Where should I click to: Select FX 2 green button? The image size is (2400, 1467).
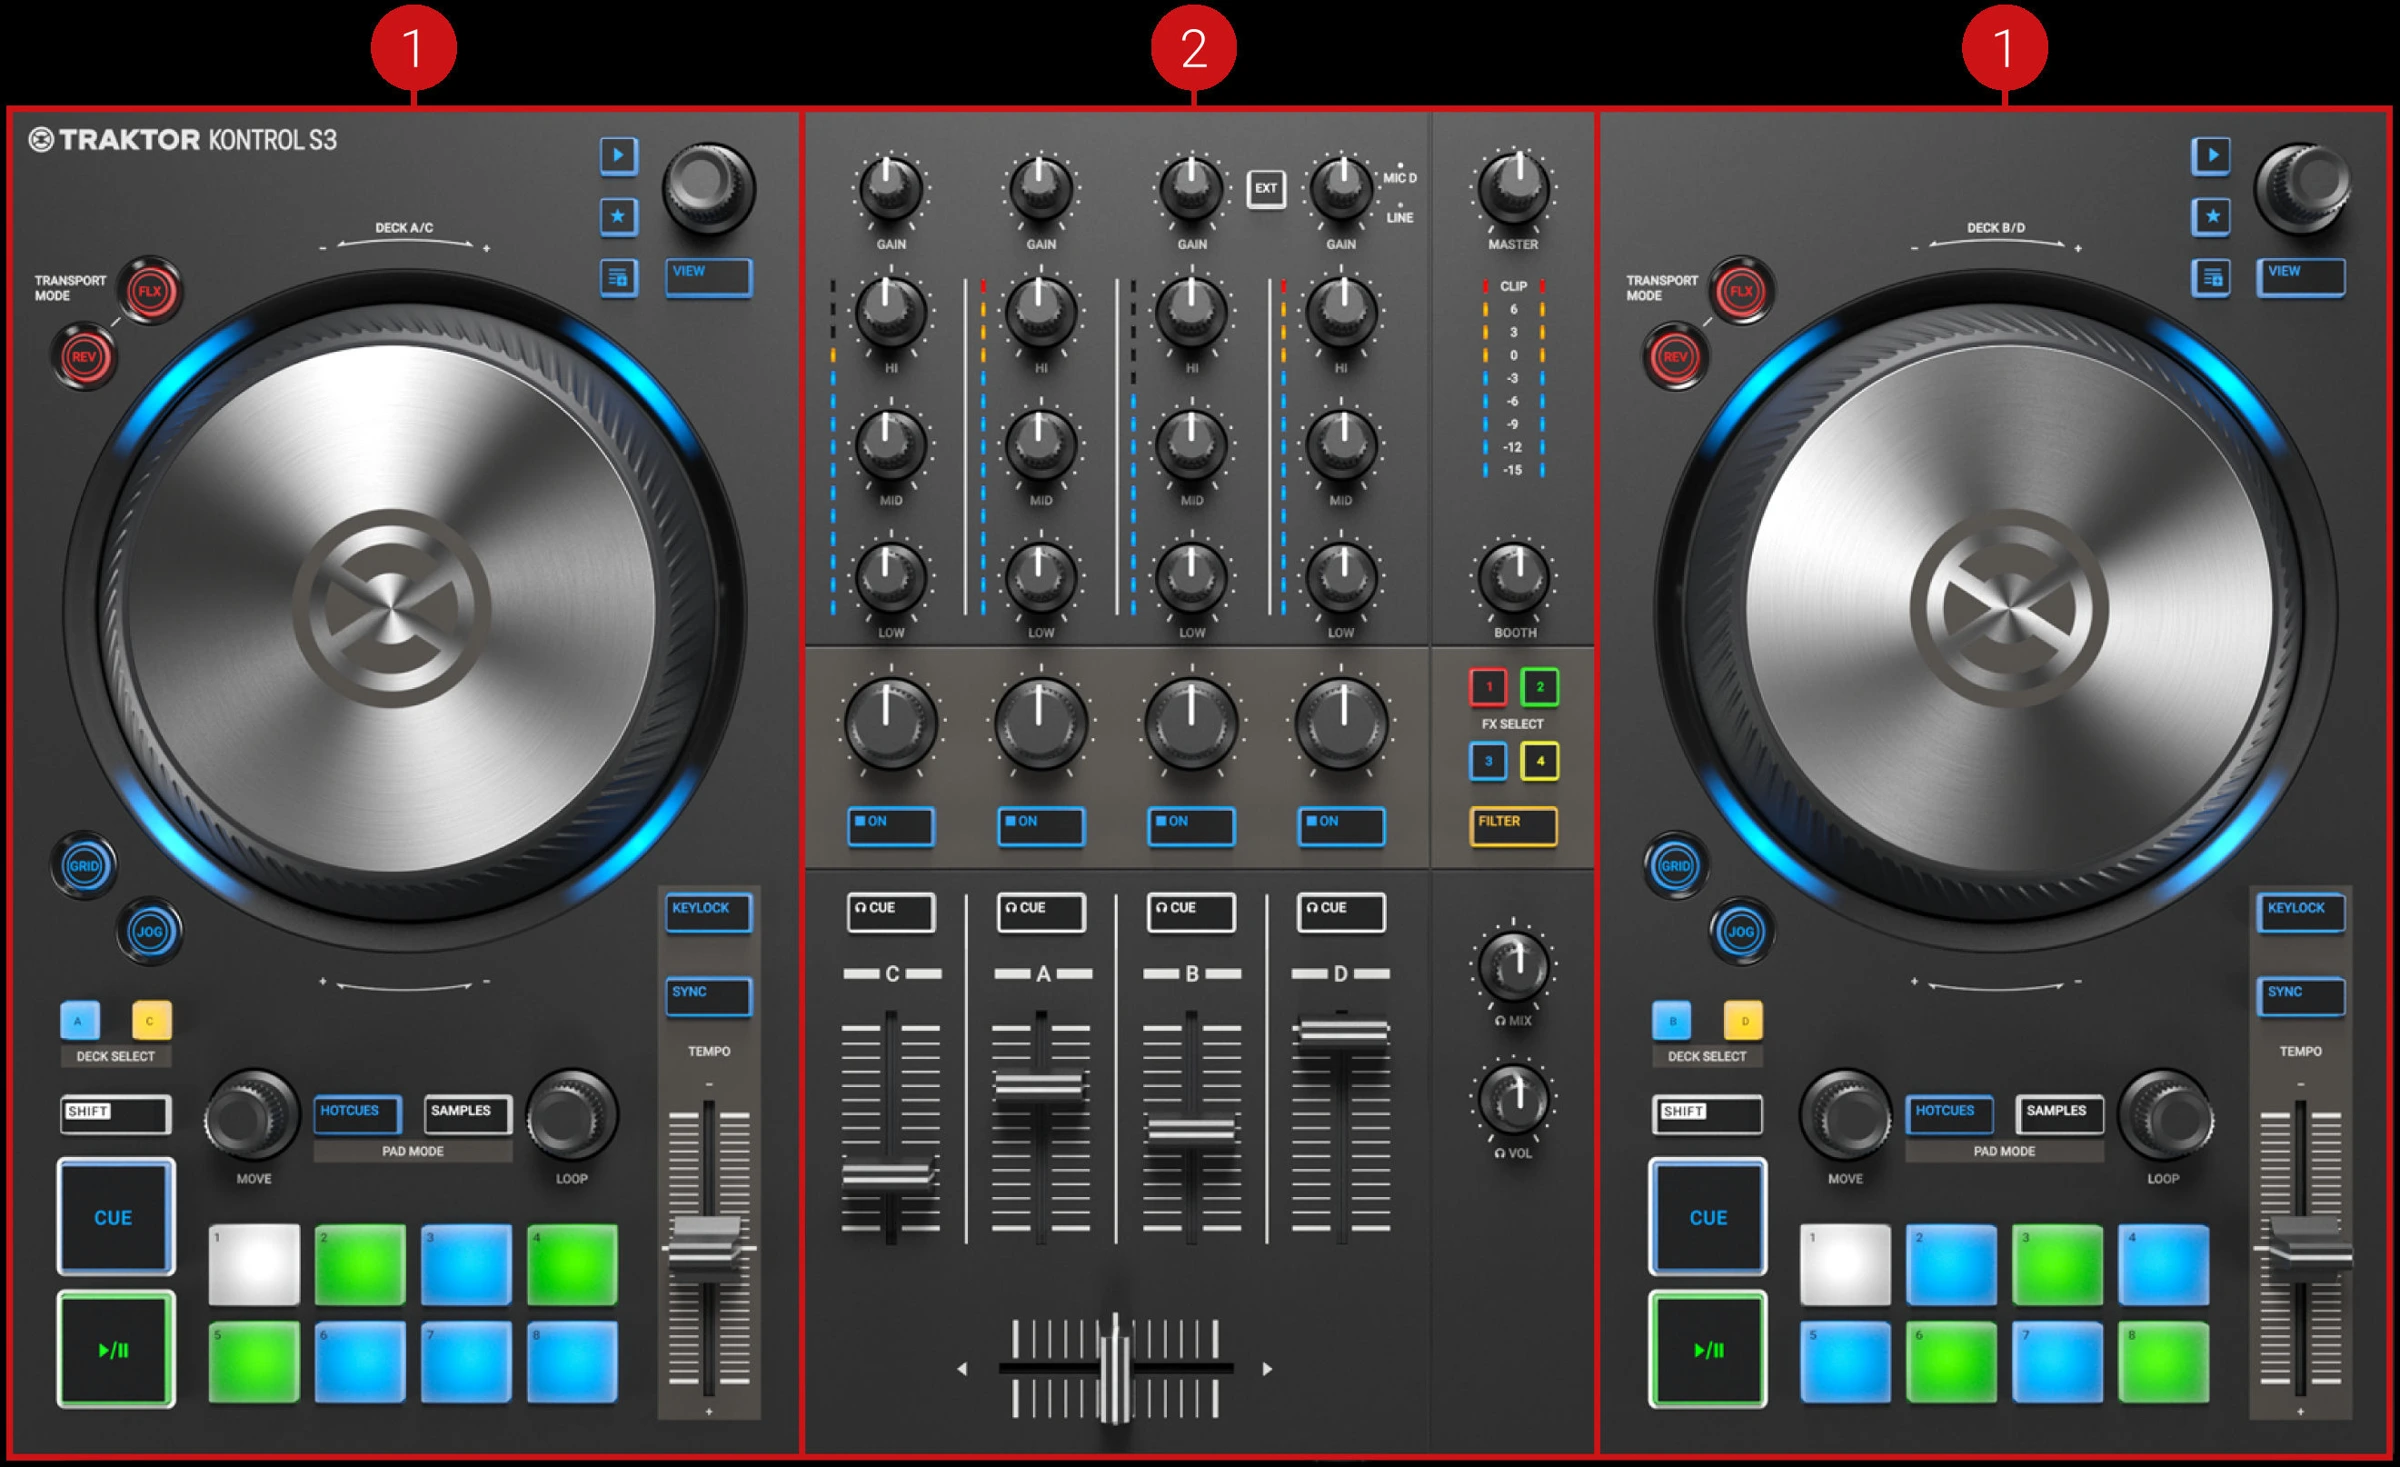[1540, 686]
